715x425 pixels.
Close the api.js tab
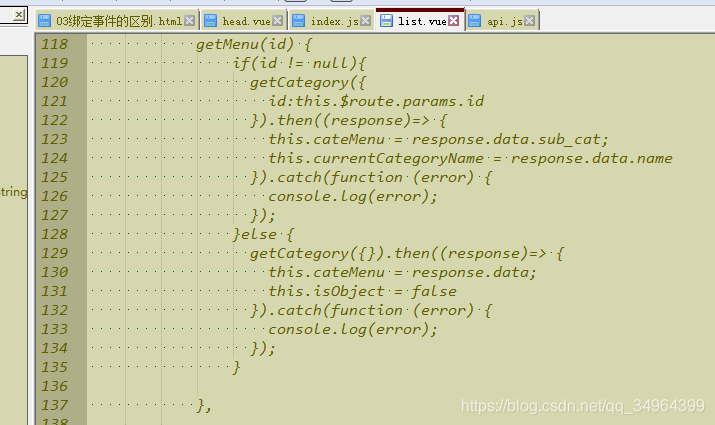529,21
